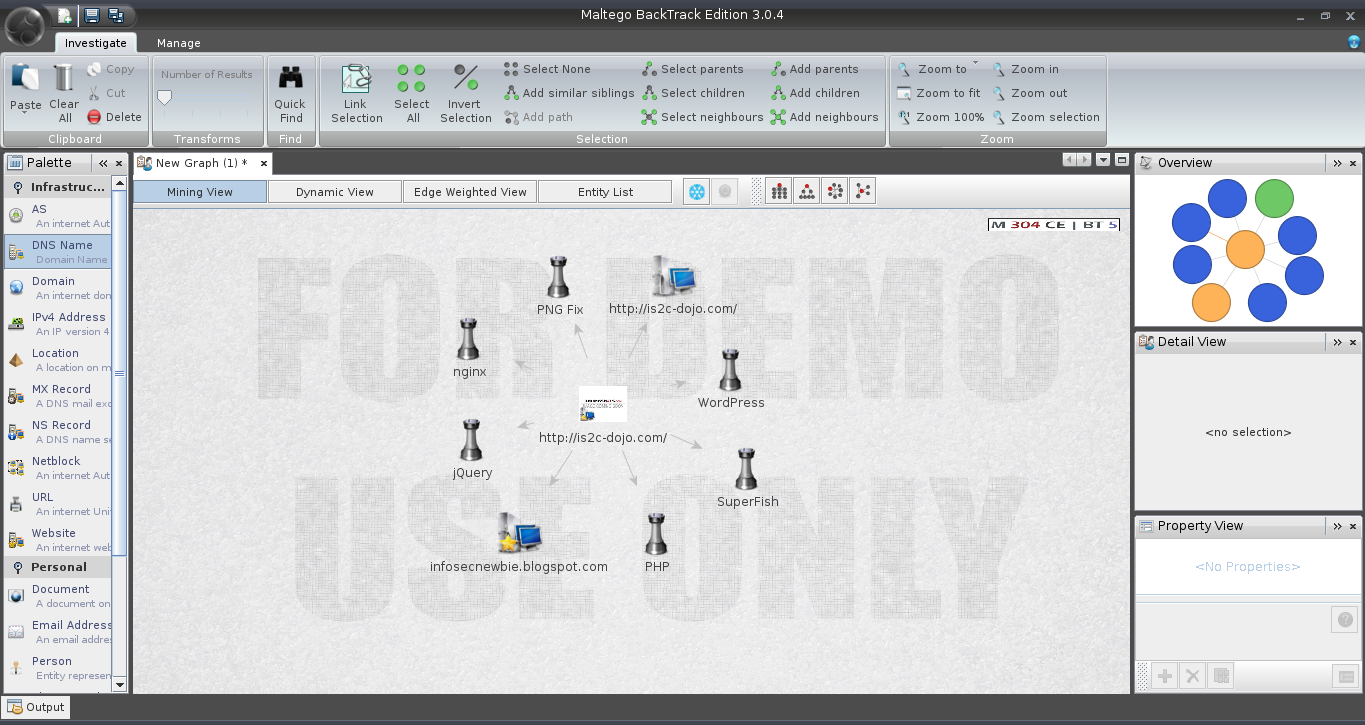Image resolution: width=1365 pixels, height=725 pixels.
Task: Open the Output panel tab
Action: click(x=36, y=707)
